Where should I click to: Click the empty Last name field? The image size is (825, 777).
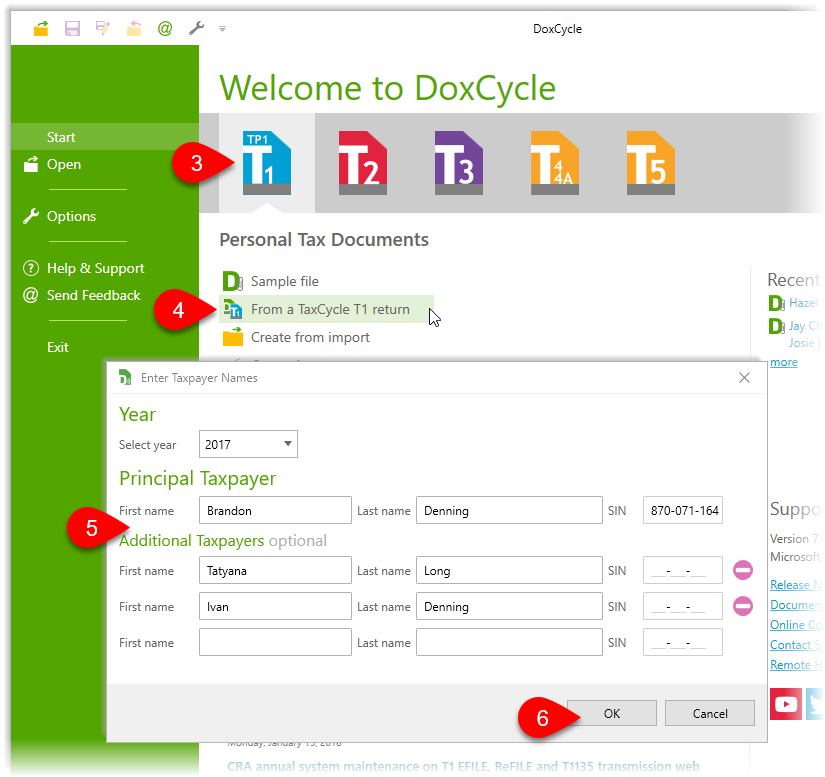[x=509, y=642]
